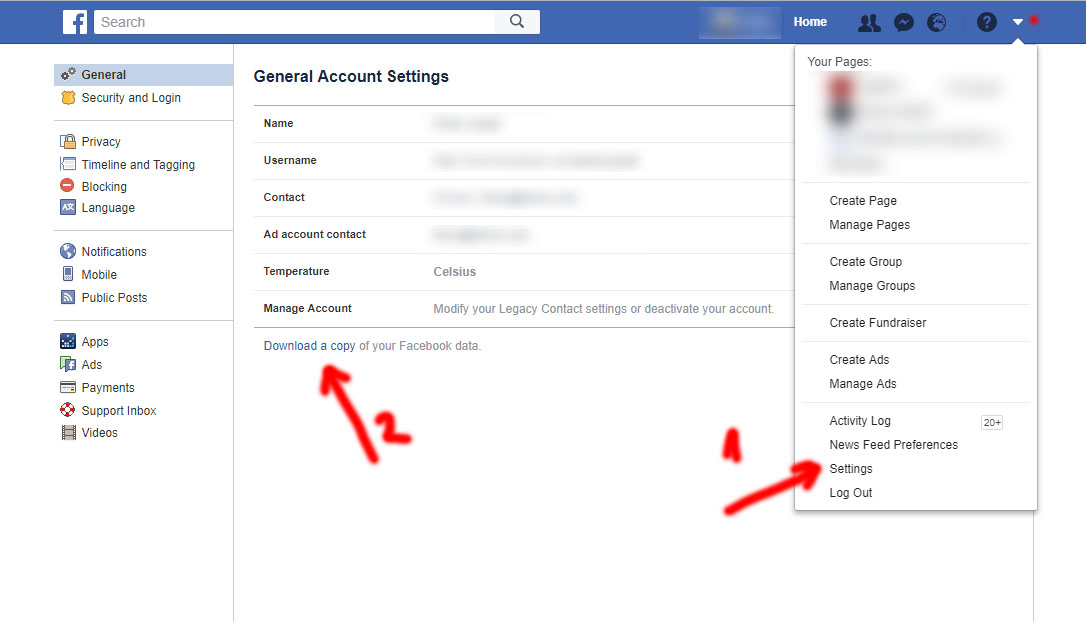Choose Log Out from the menu
This screenshot has width=1086, height=622.
pyautogui.click(x=850, y=492)
